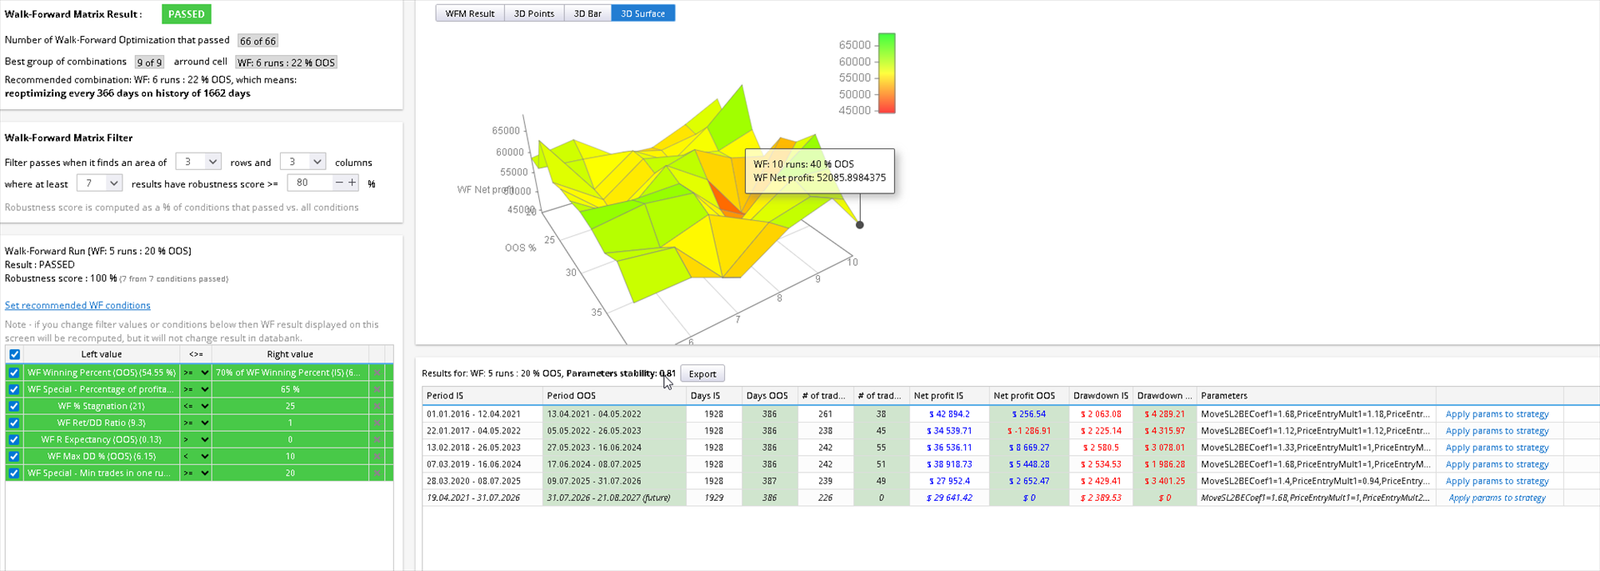
Task: Open the rows count dropdown in the filter
Action: 198,162
